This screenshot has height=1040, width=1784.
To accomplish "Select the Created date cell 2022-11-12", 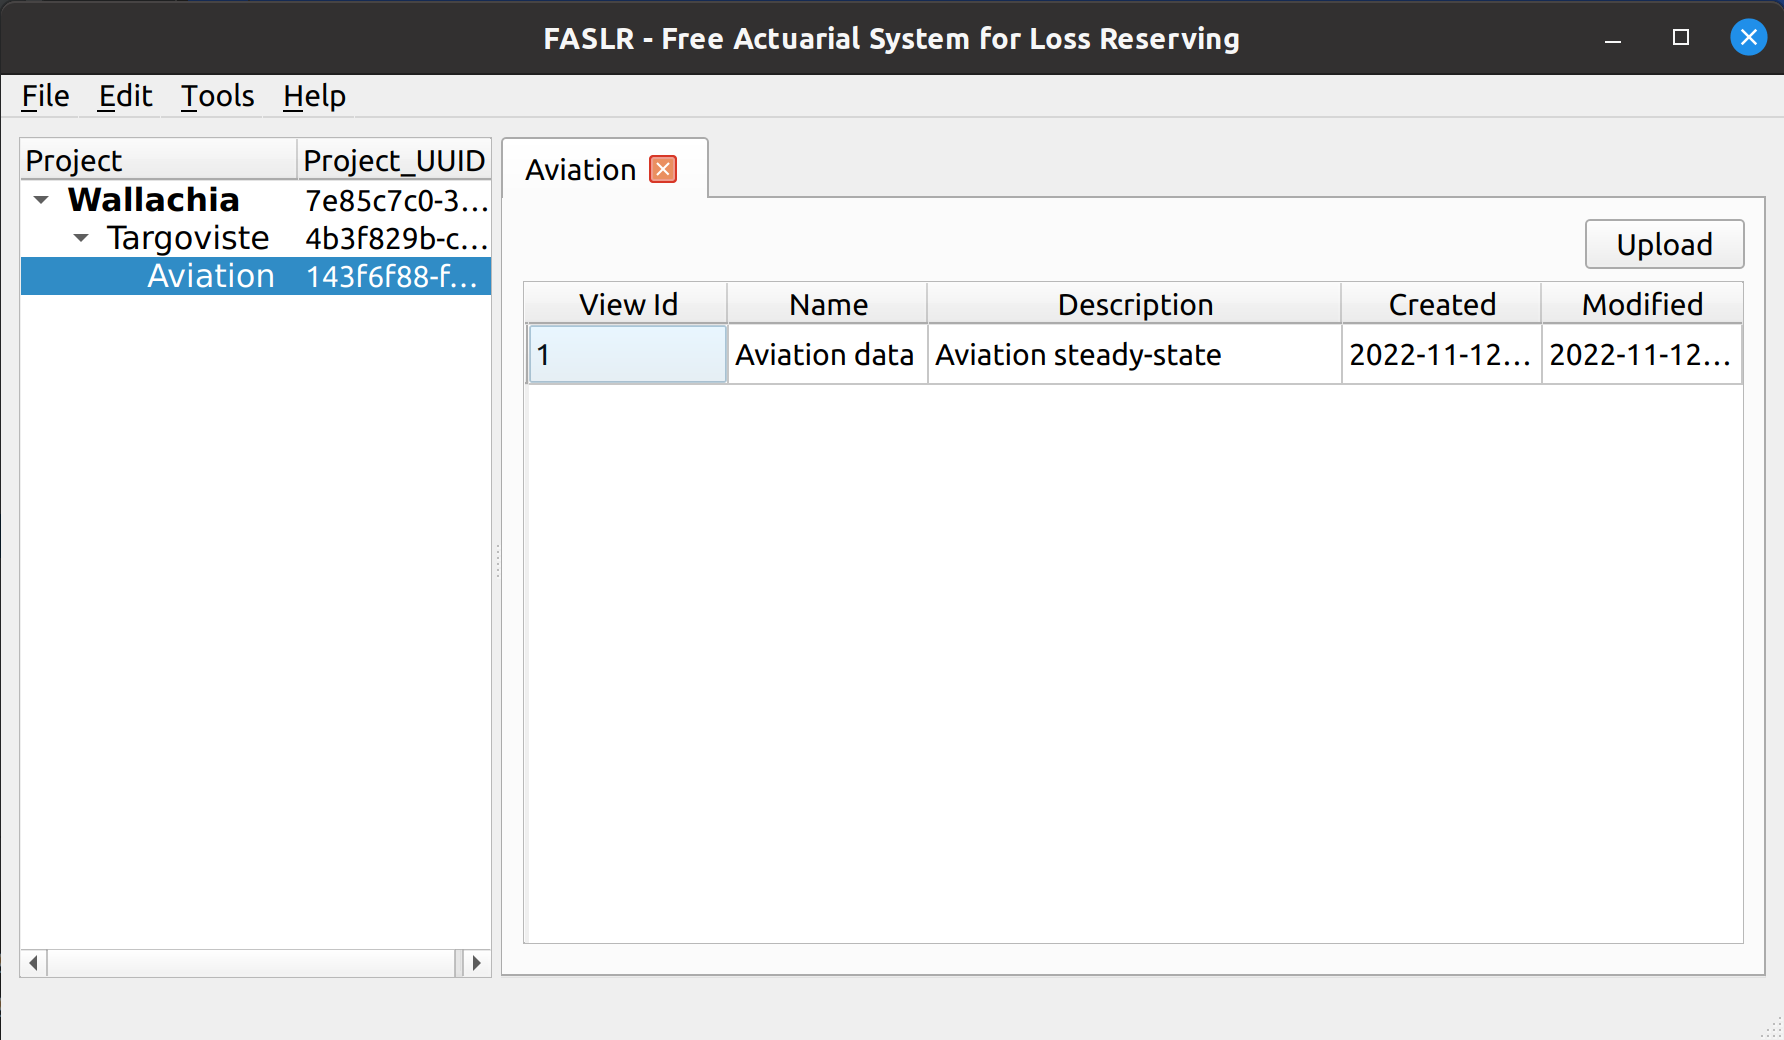I will point(1441,354).
